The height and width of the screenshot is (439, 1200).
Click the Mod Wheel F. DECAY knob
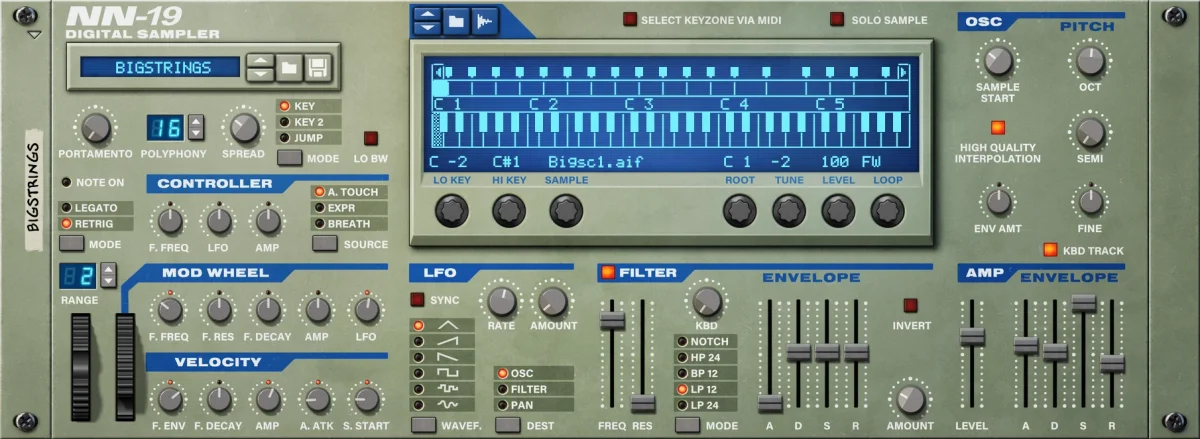pos(267,311)
